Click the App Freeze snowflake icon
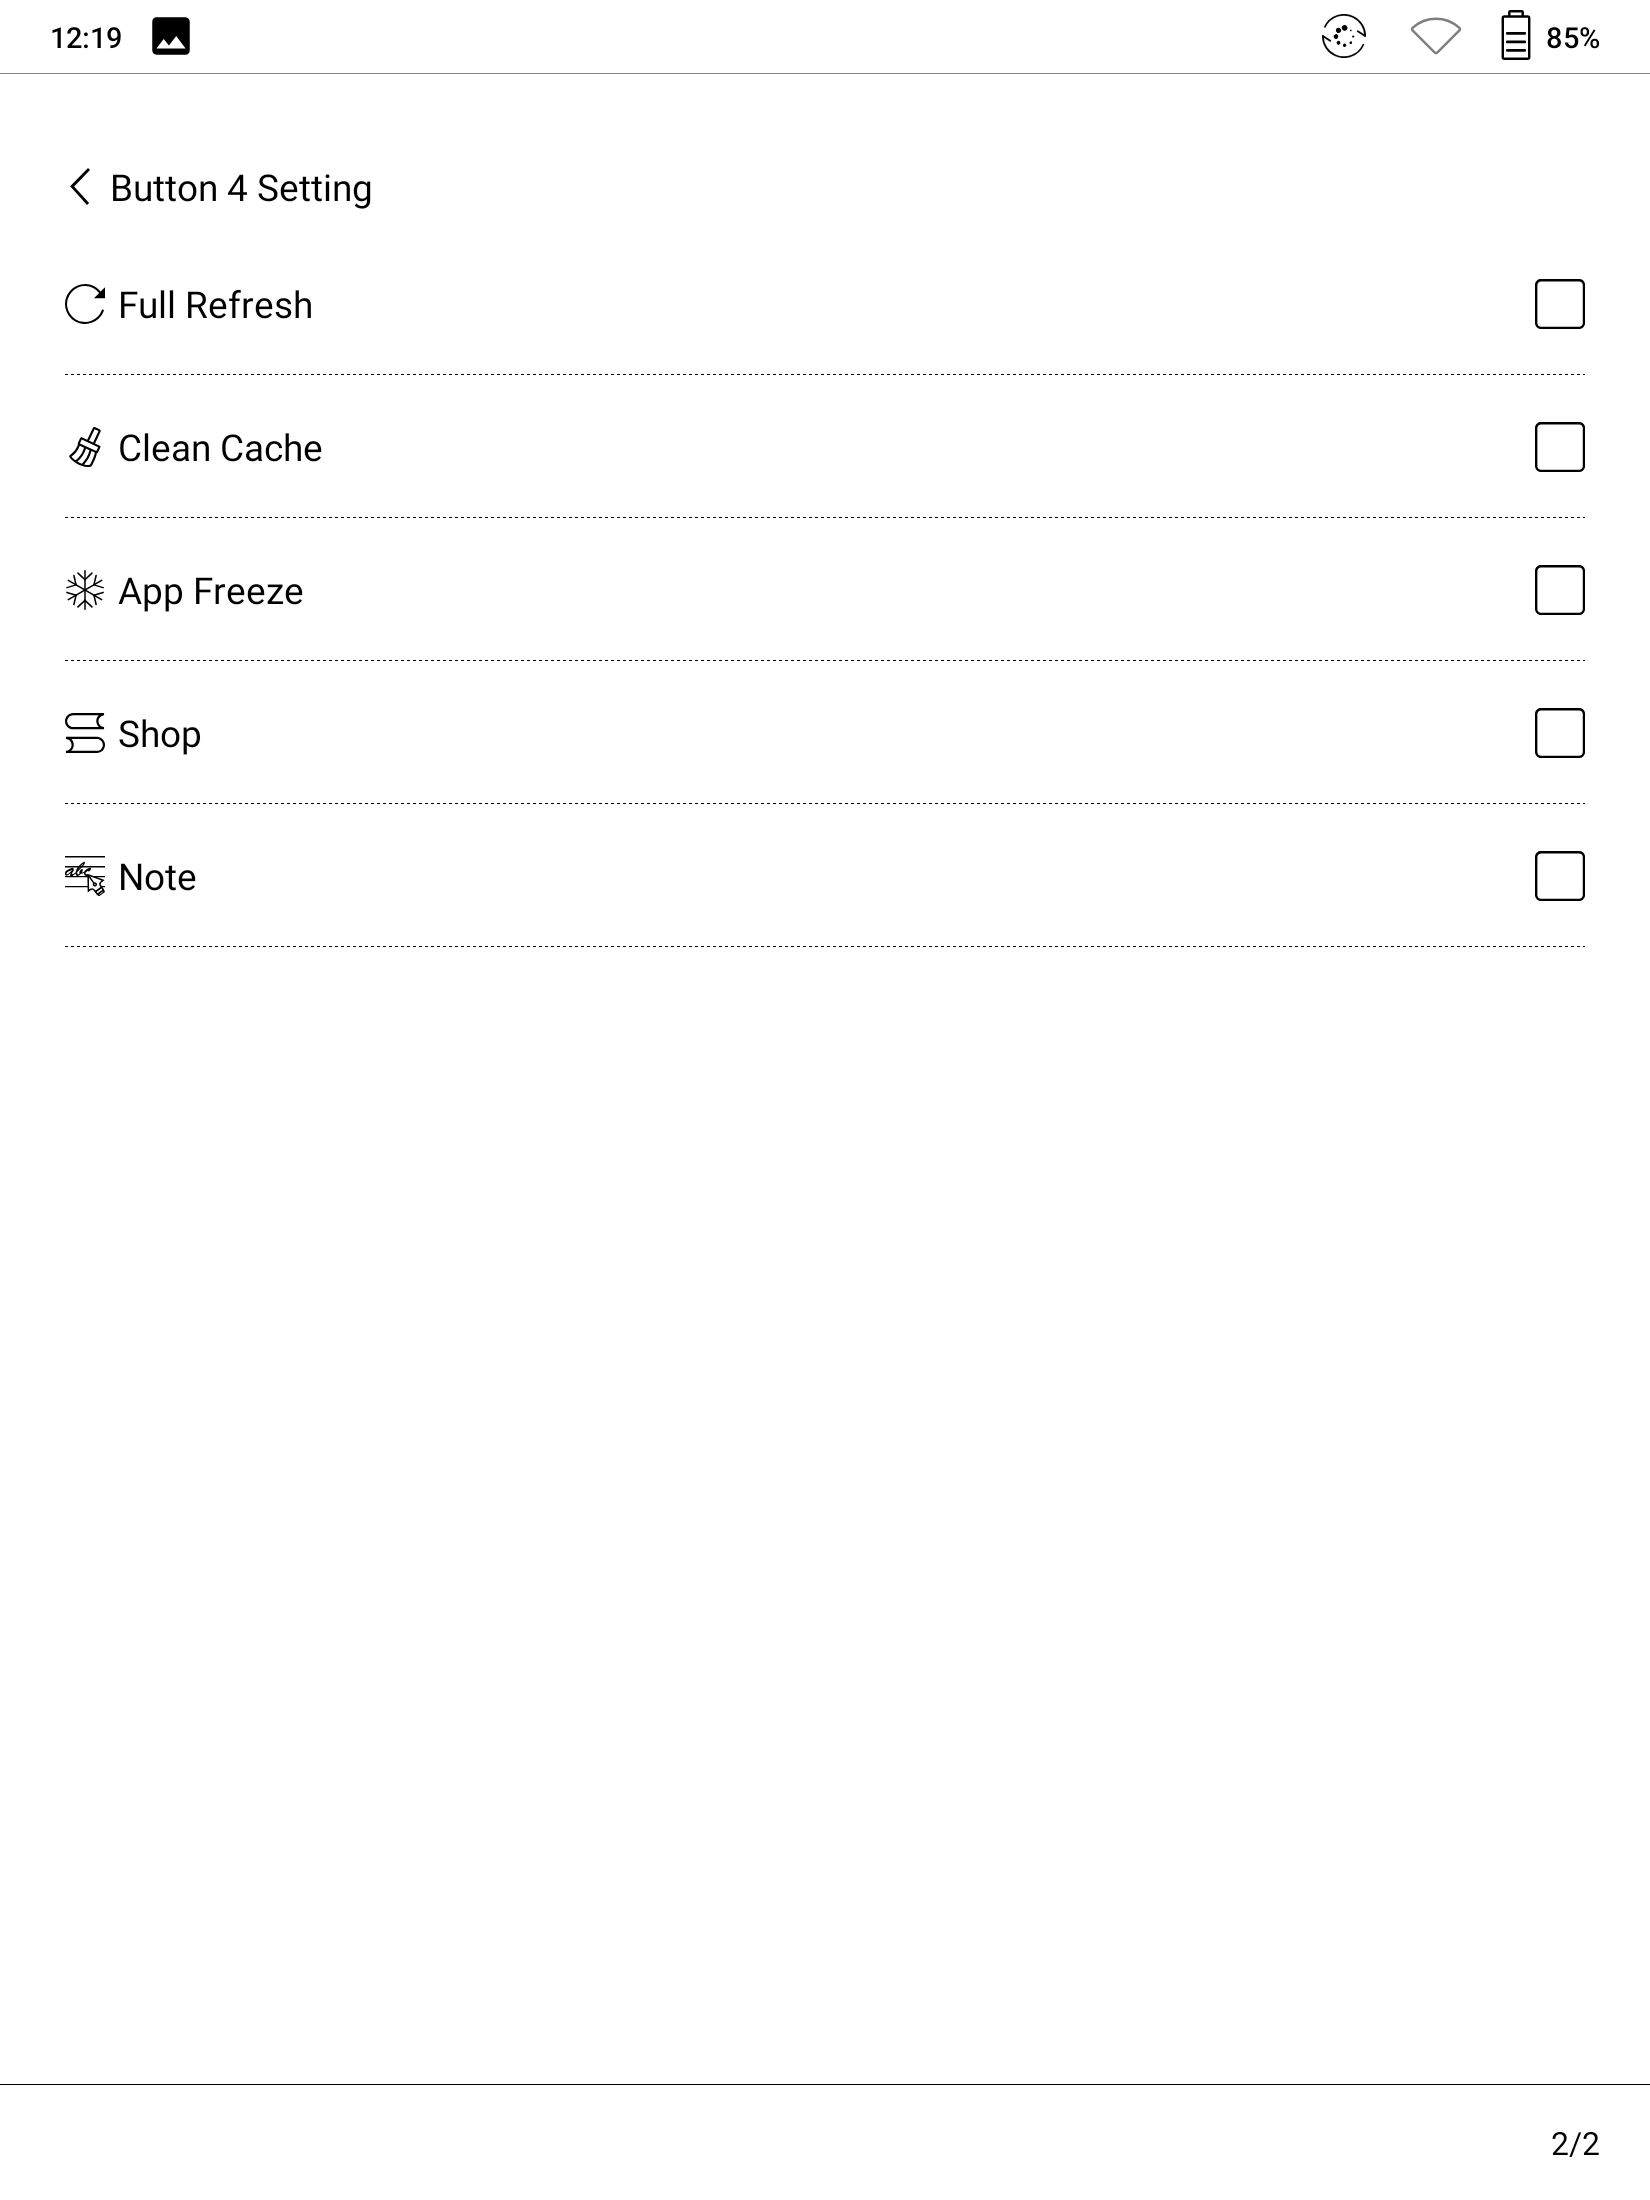 pyautogui.click(x=85, y=591)
